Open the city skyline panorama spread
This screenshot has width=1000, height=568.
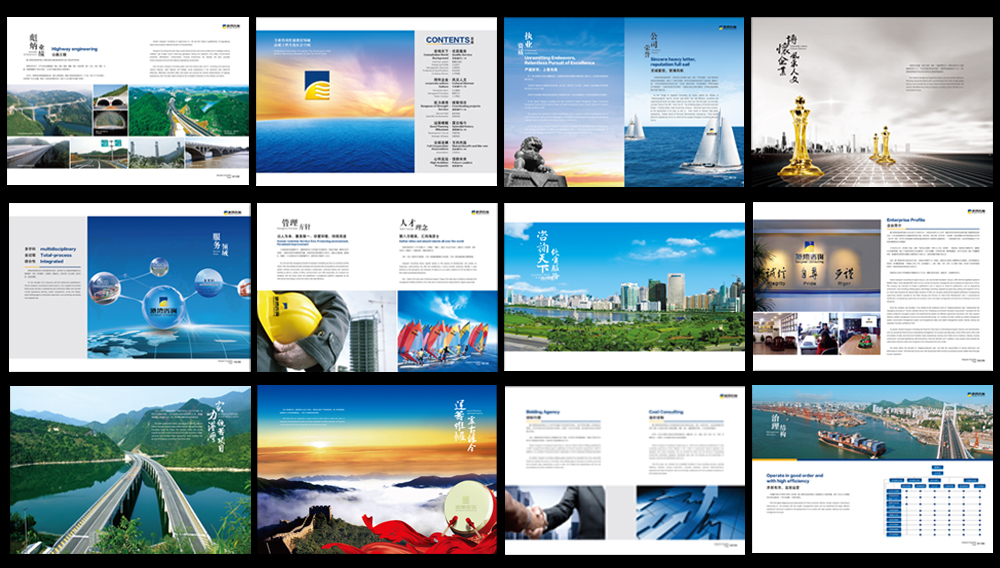(x=624, y=287)
